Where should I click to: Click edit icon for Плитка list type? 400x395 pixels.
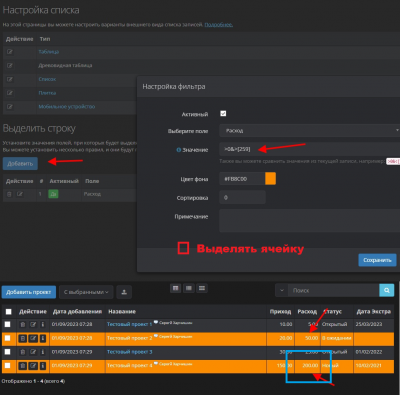pos(10,93)
